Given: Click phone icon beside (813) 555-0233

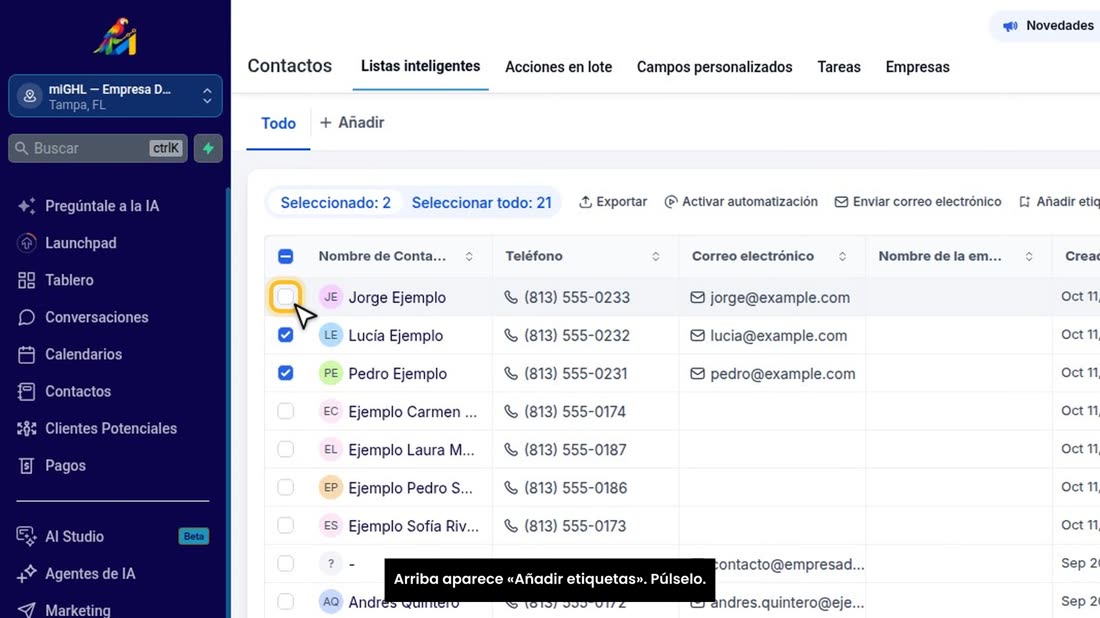Looking at the screenshot, I should coord(511,297).
